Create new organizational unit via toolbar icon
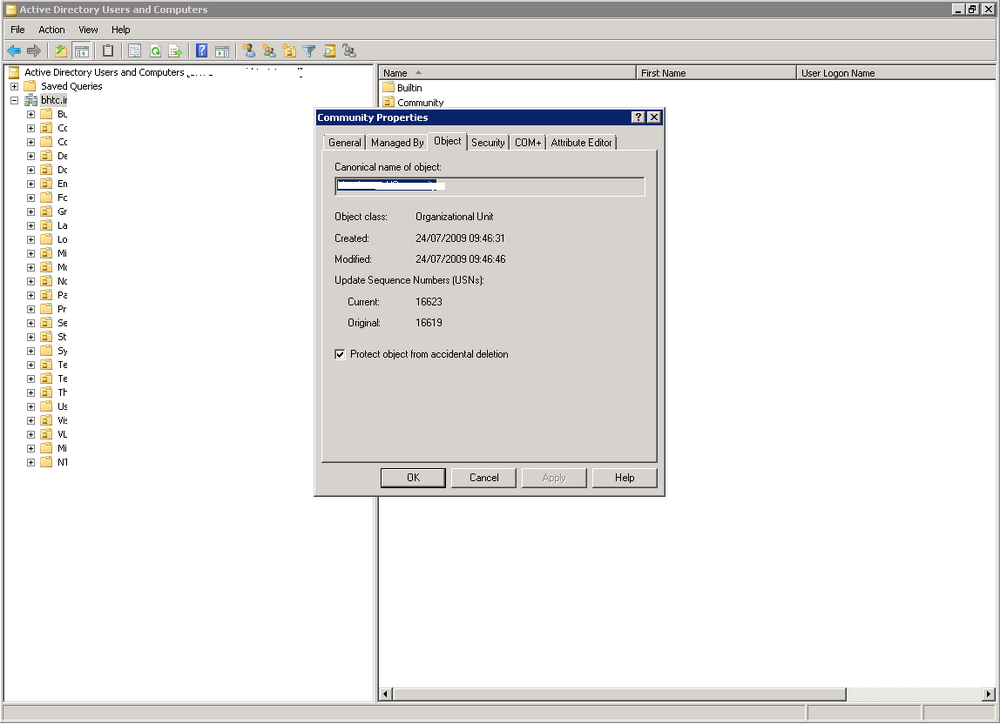The height and width of the screenshot is (724, 1000). pos(290,51)
